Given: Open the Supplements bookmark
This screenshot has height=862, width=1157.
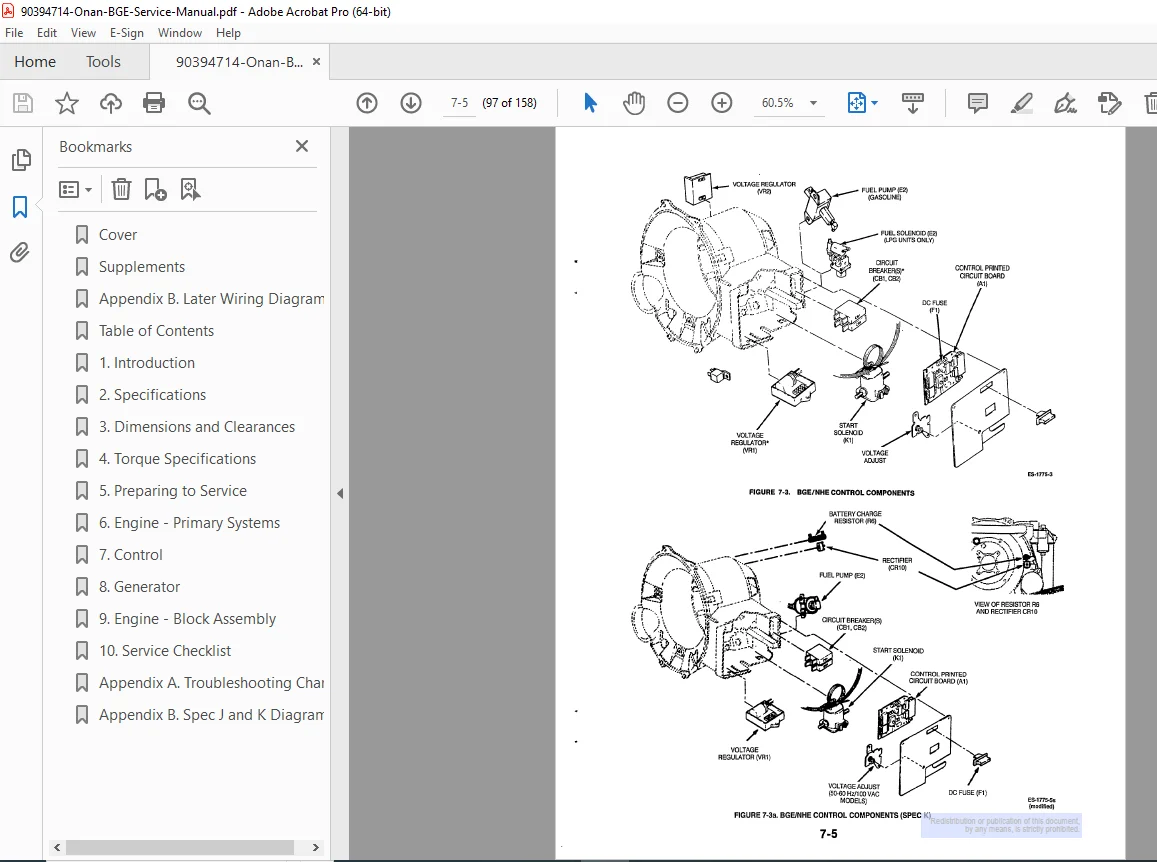Looking at the screenshot, I should [x=142, y=266].
